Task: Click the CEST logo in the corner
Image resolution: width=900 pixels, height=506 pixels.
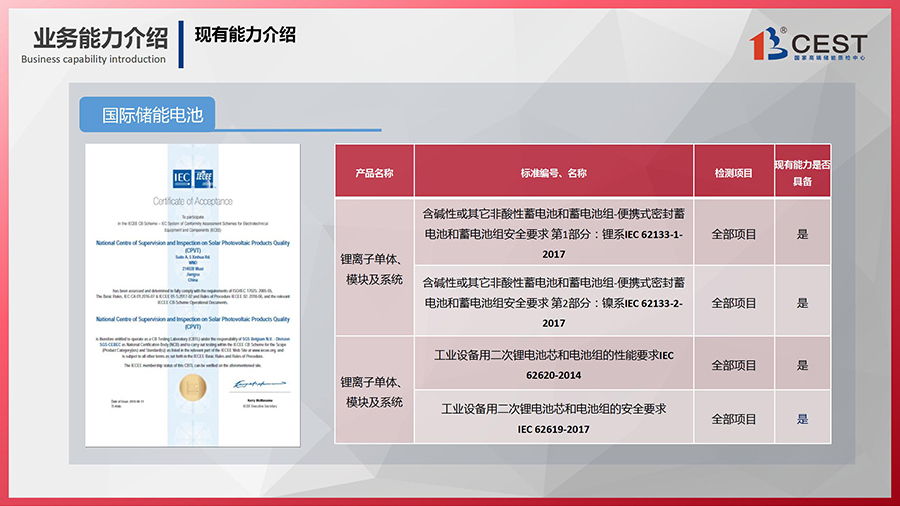Action: (x=808, y=44)
